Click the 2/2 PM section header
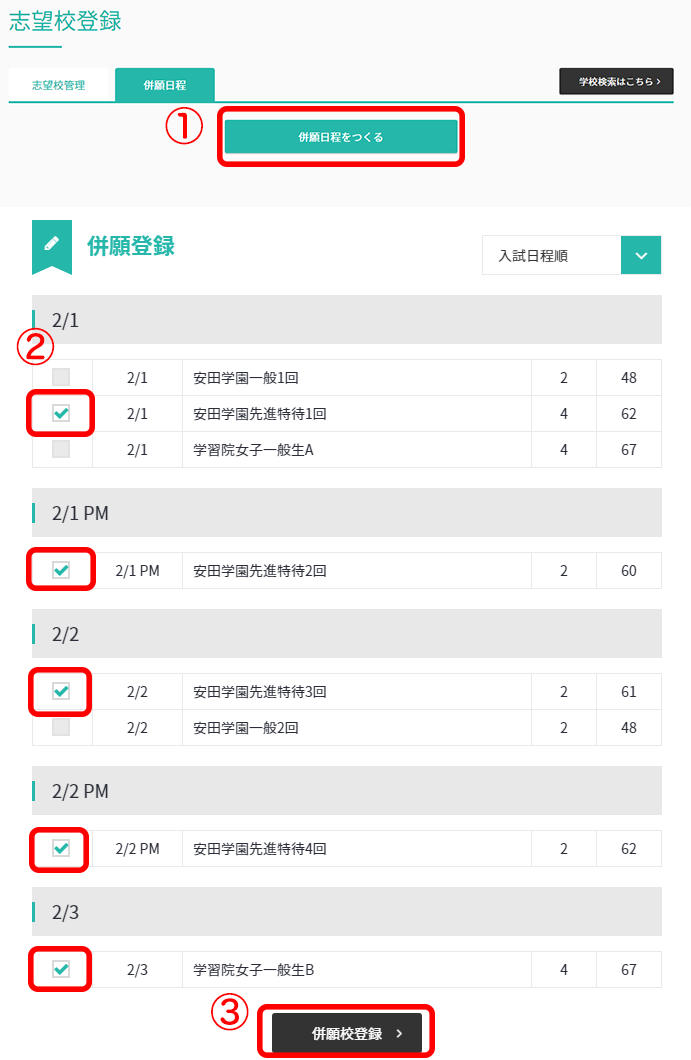Image resolution: width=691 pixels, height=1060 pixels. 346,791
